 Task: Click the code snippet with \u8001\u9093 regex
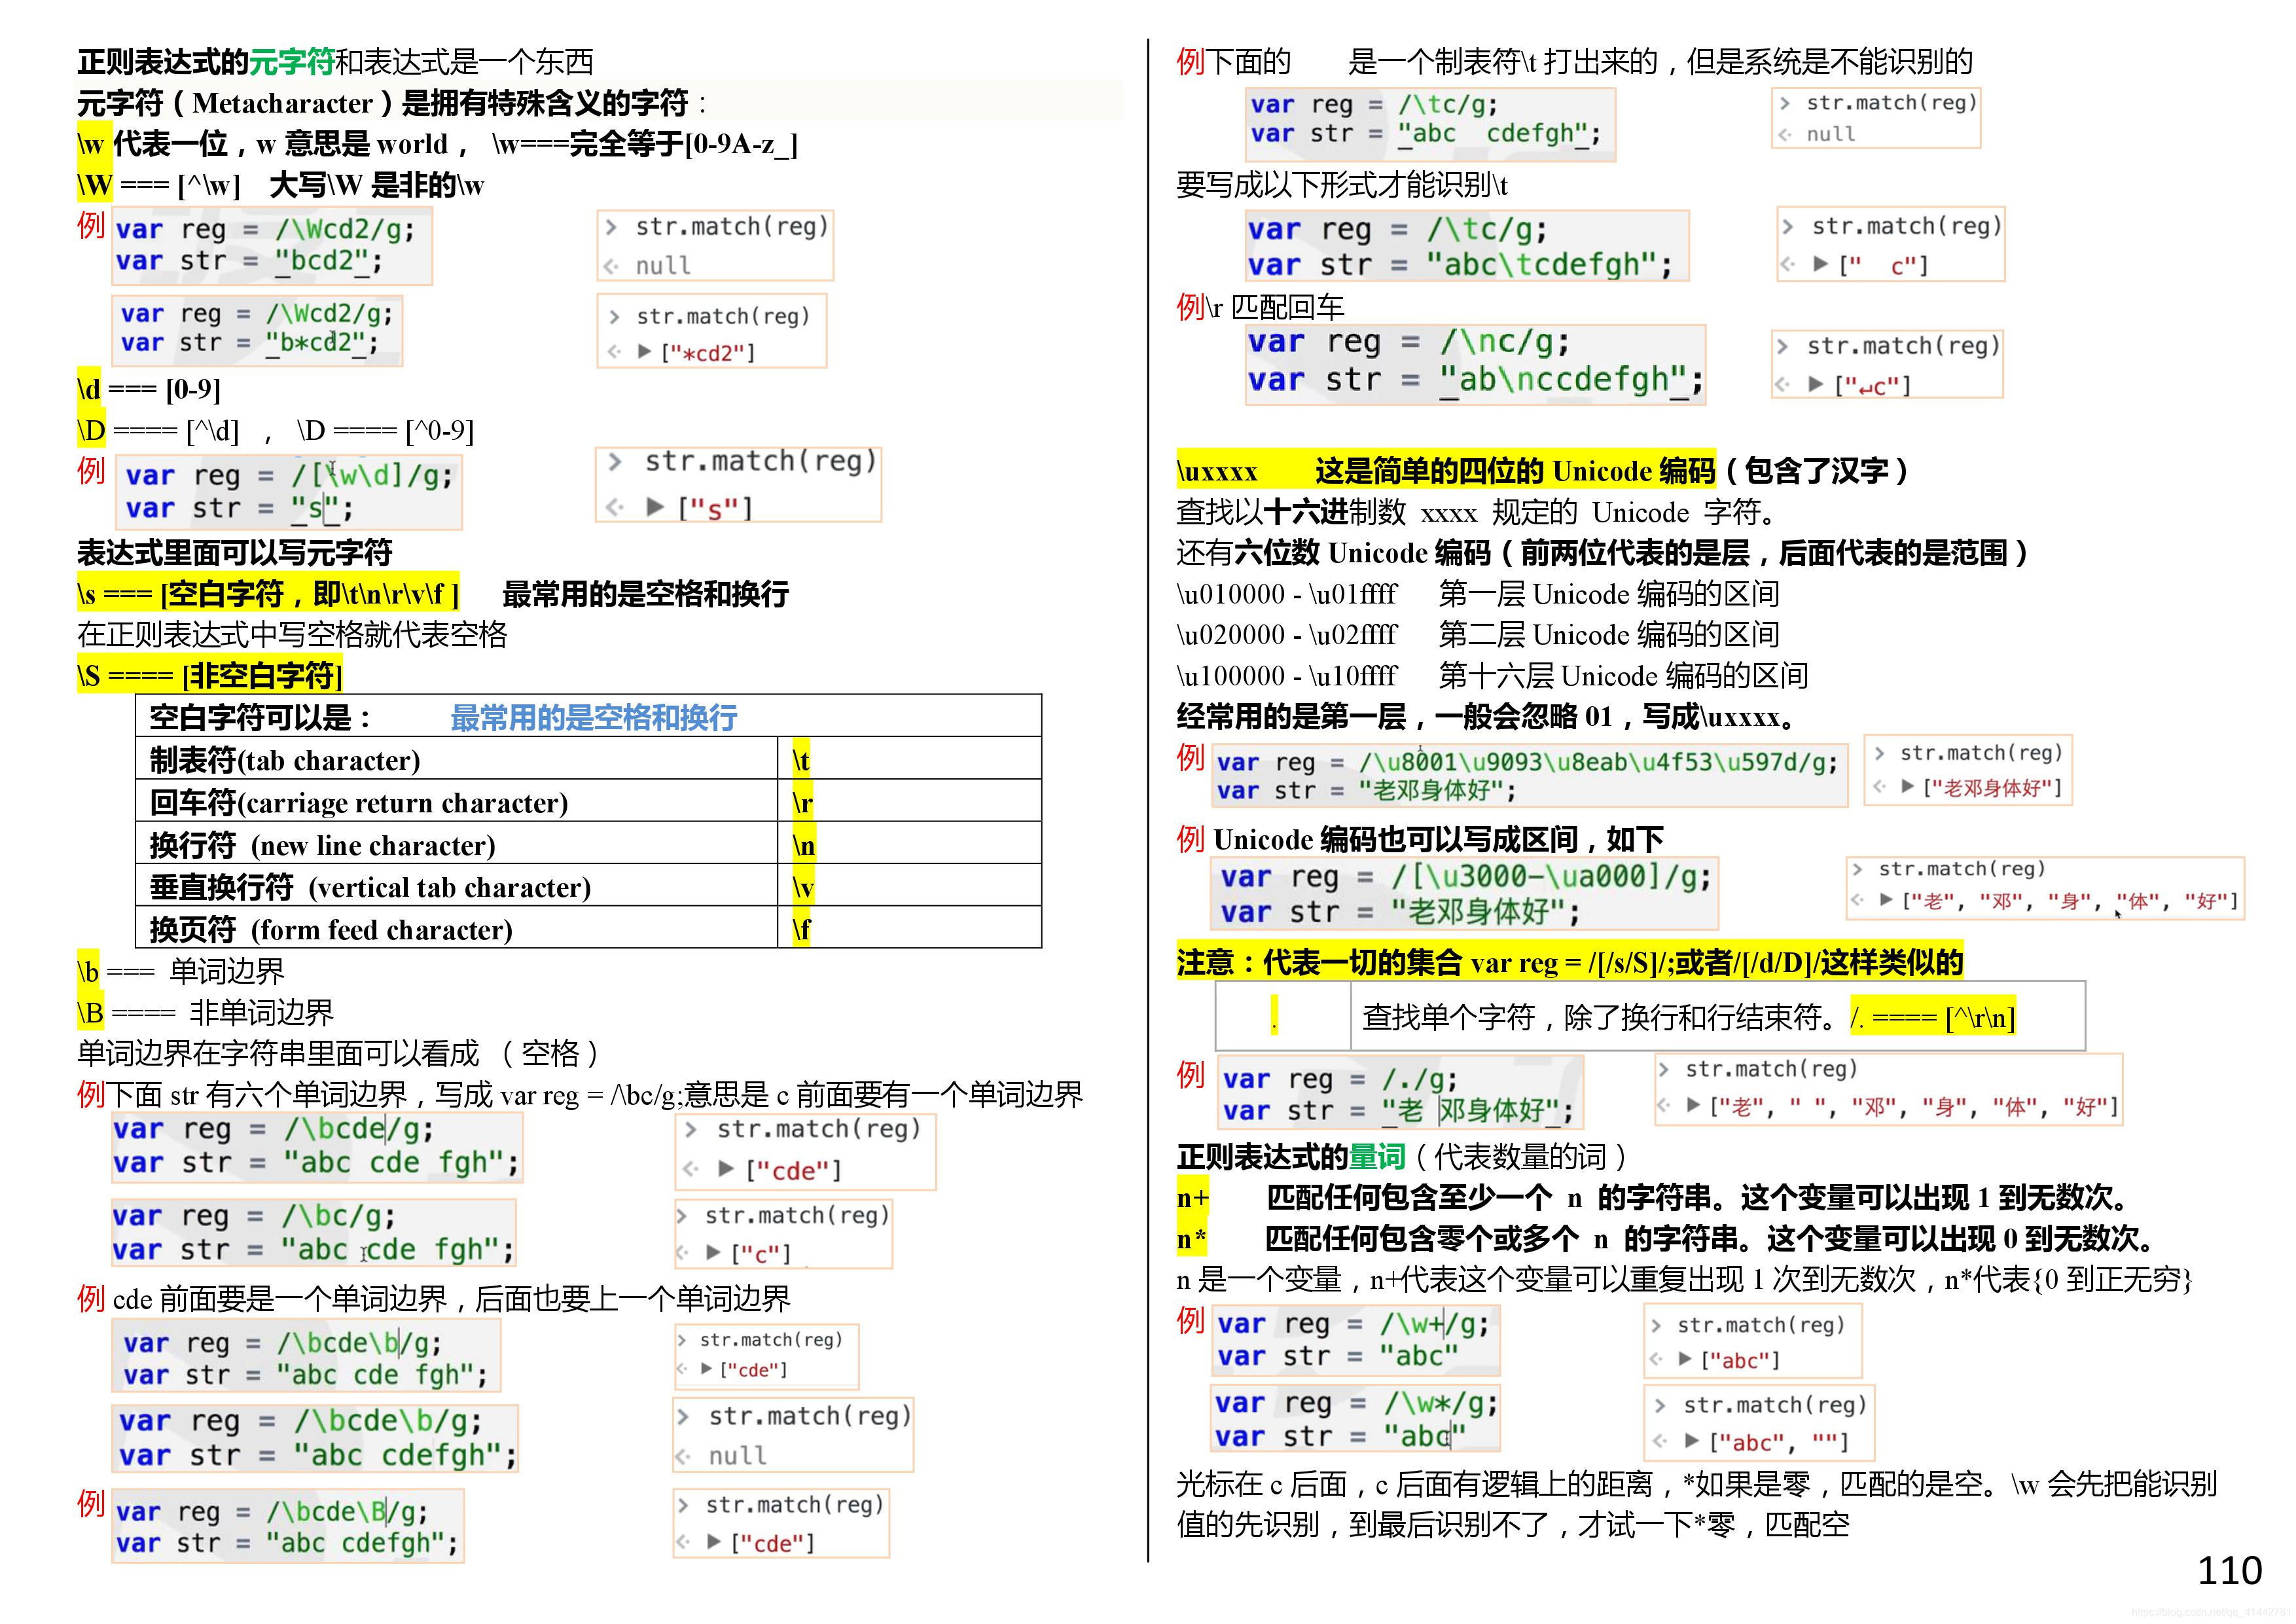[x=1529, y=775]
